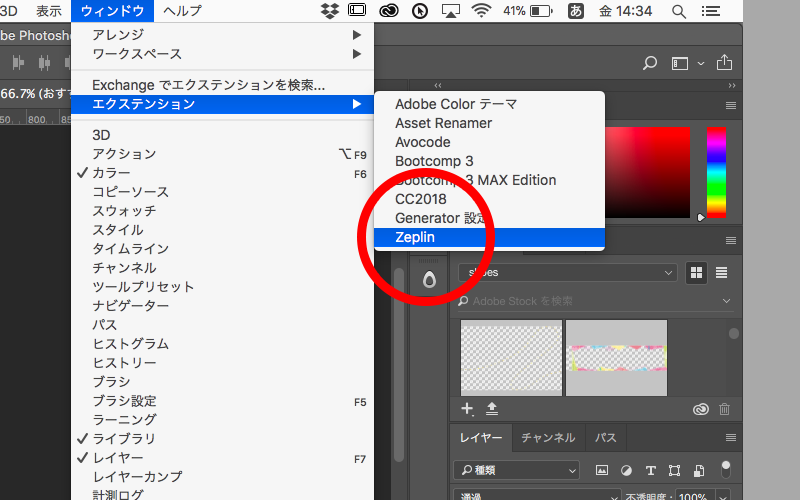Open the アクション panel

click(223, 154)
